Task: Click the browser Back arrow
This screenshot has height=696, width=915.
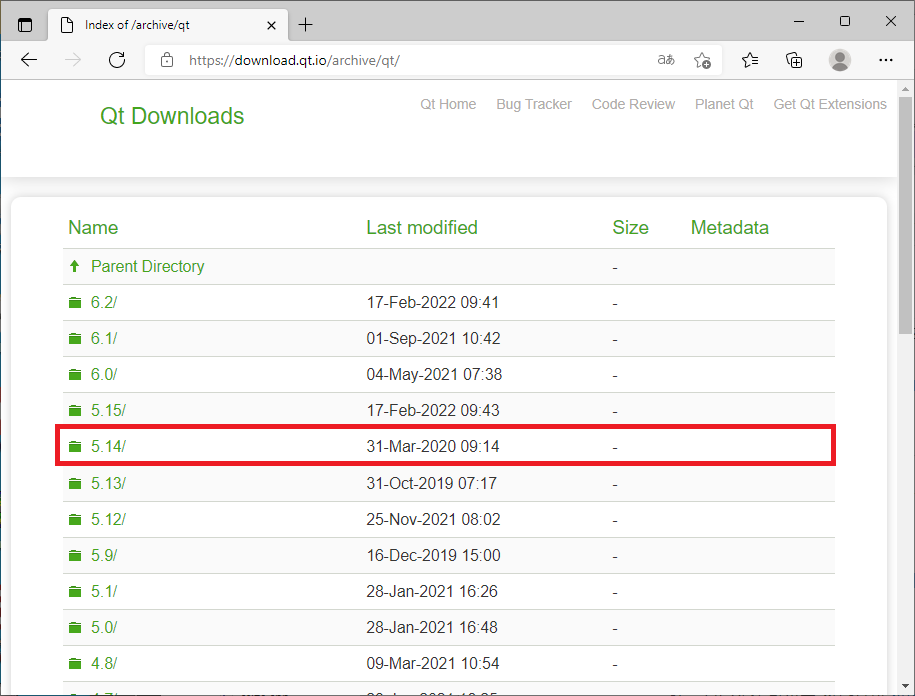Action: [29, 60]
